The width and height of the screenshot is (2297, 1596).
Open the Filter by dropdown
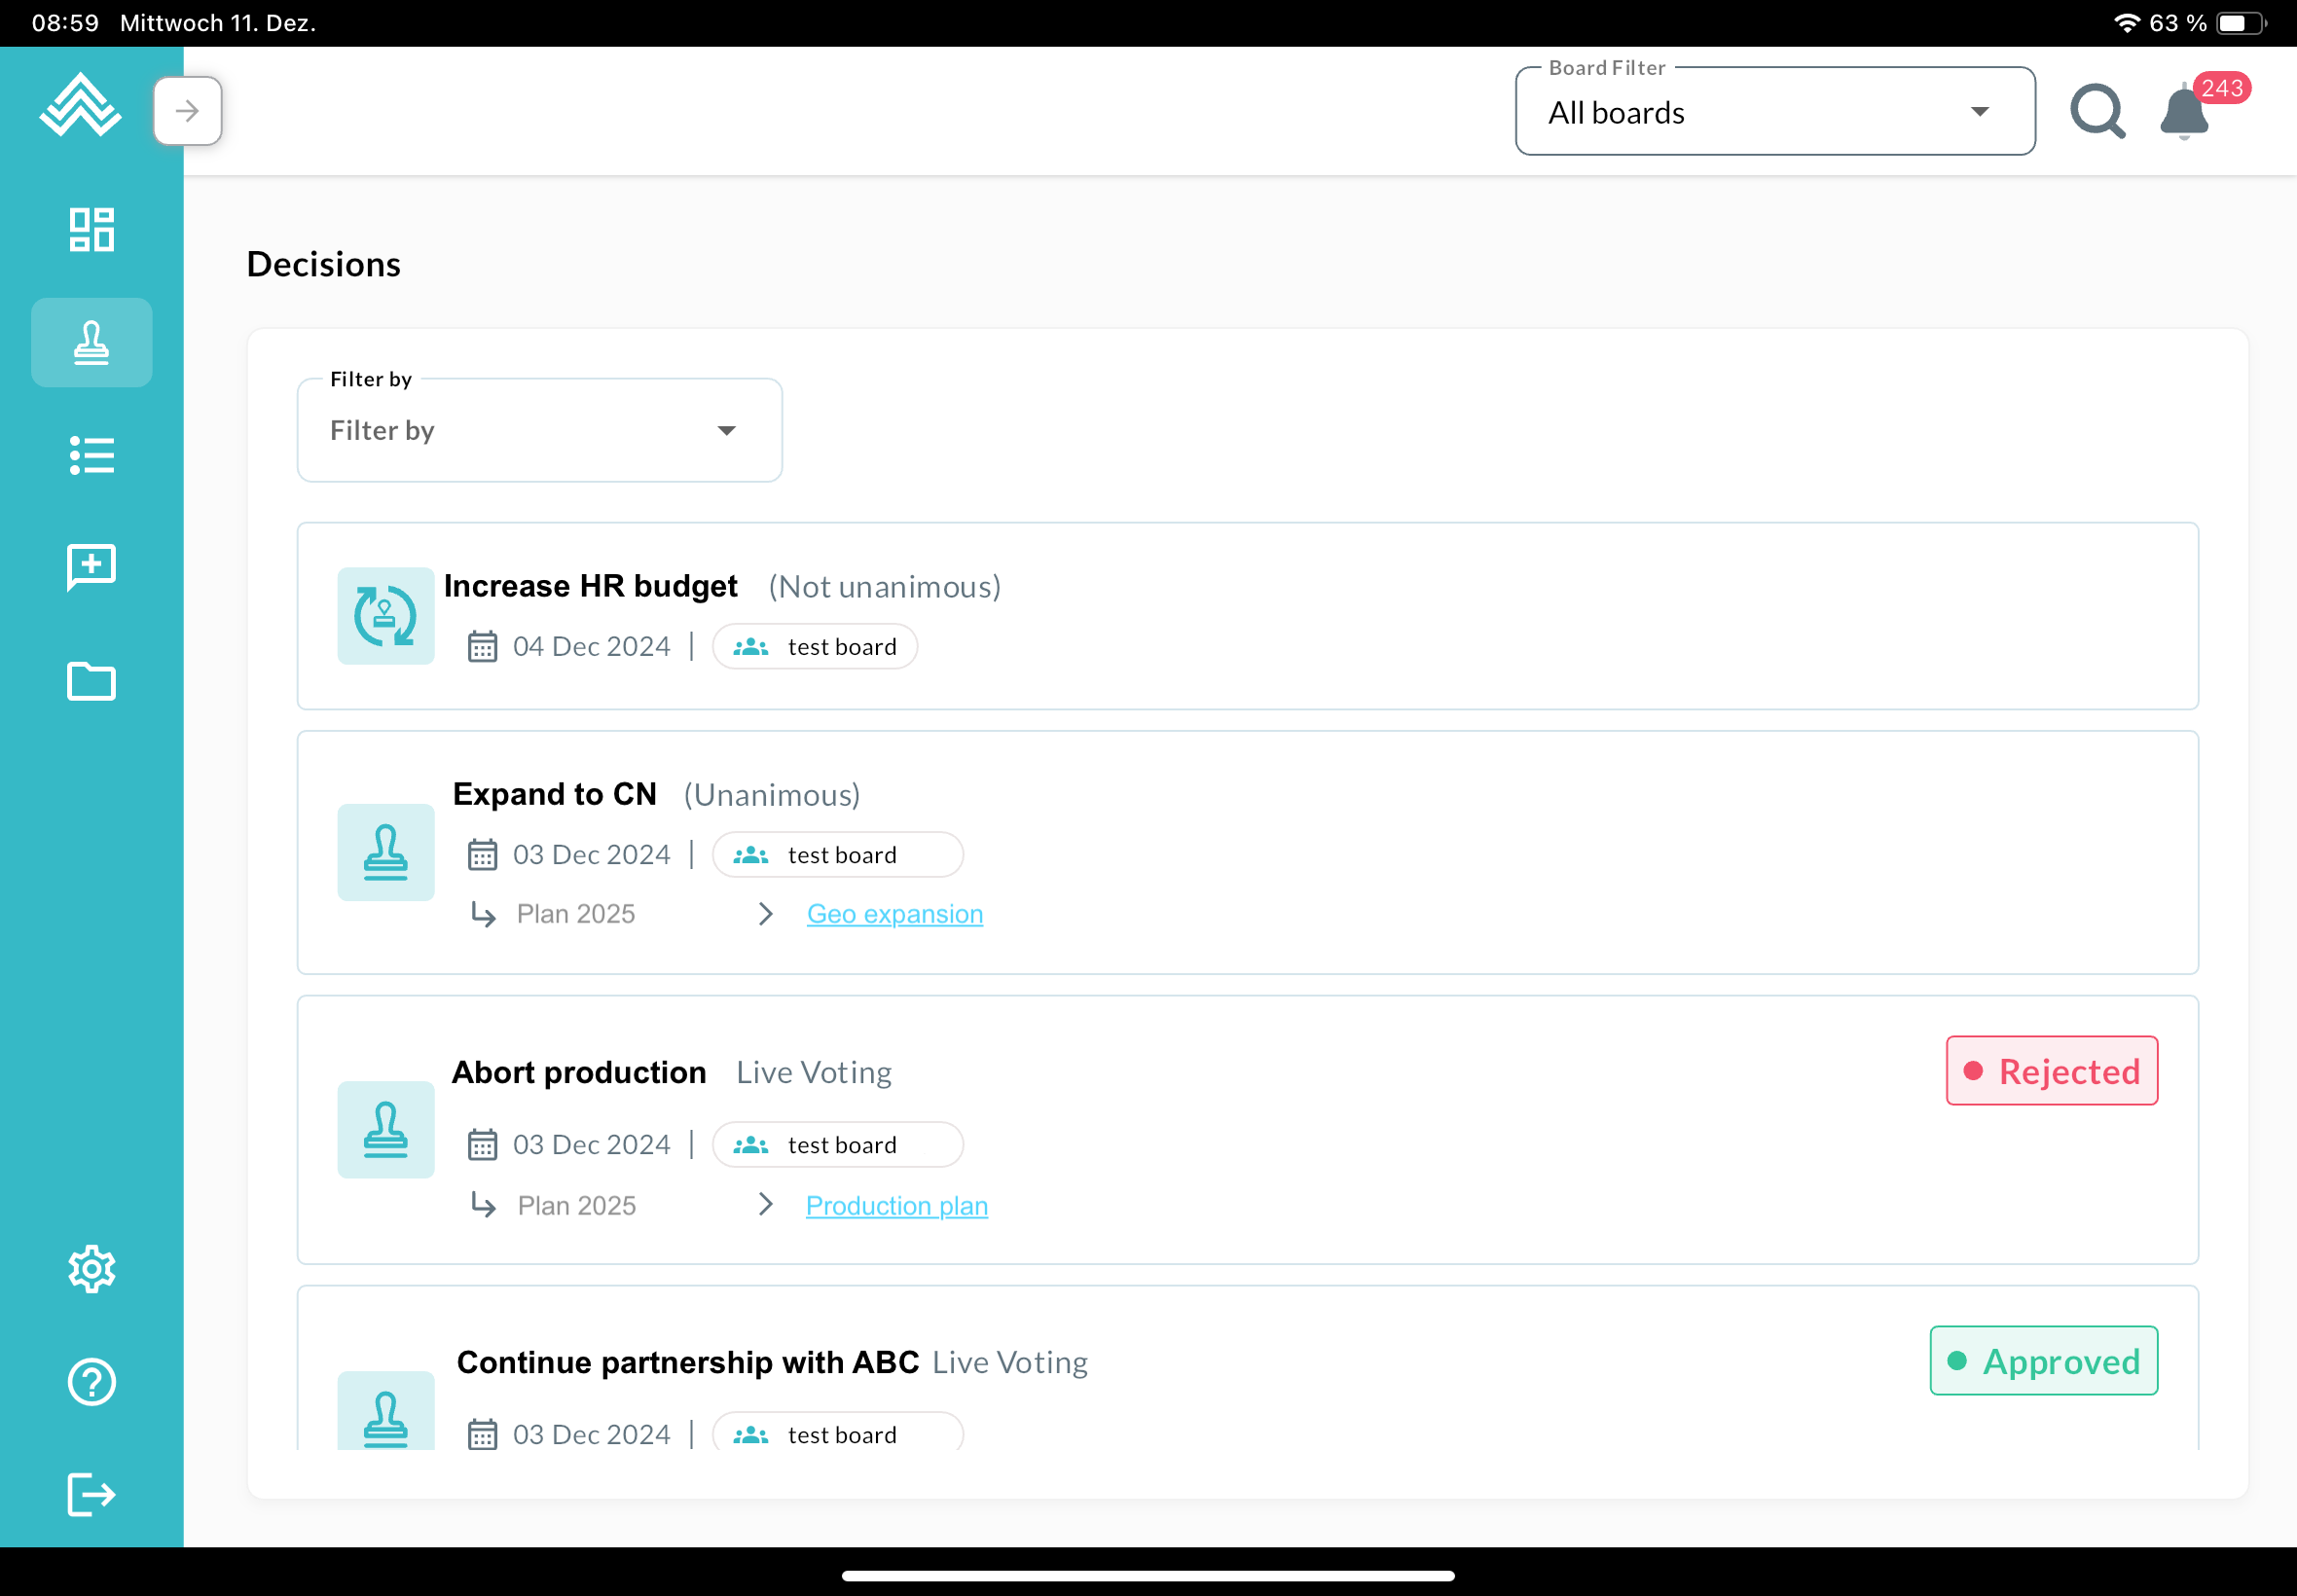[539, 431]
